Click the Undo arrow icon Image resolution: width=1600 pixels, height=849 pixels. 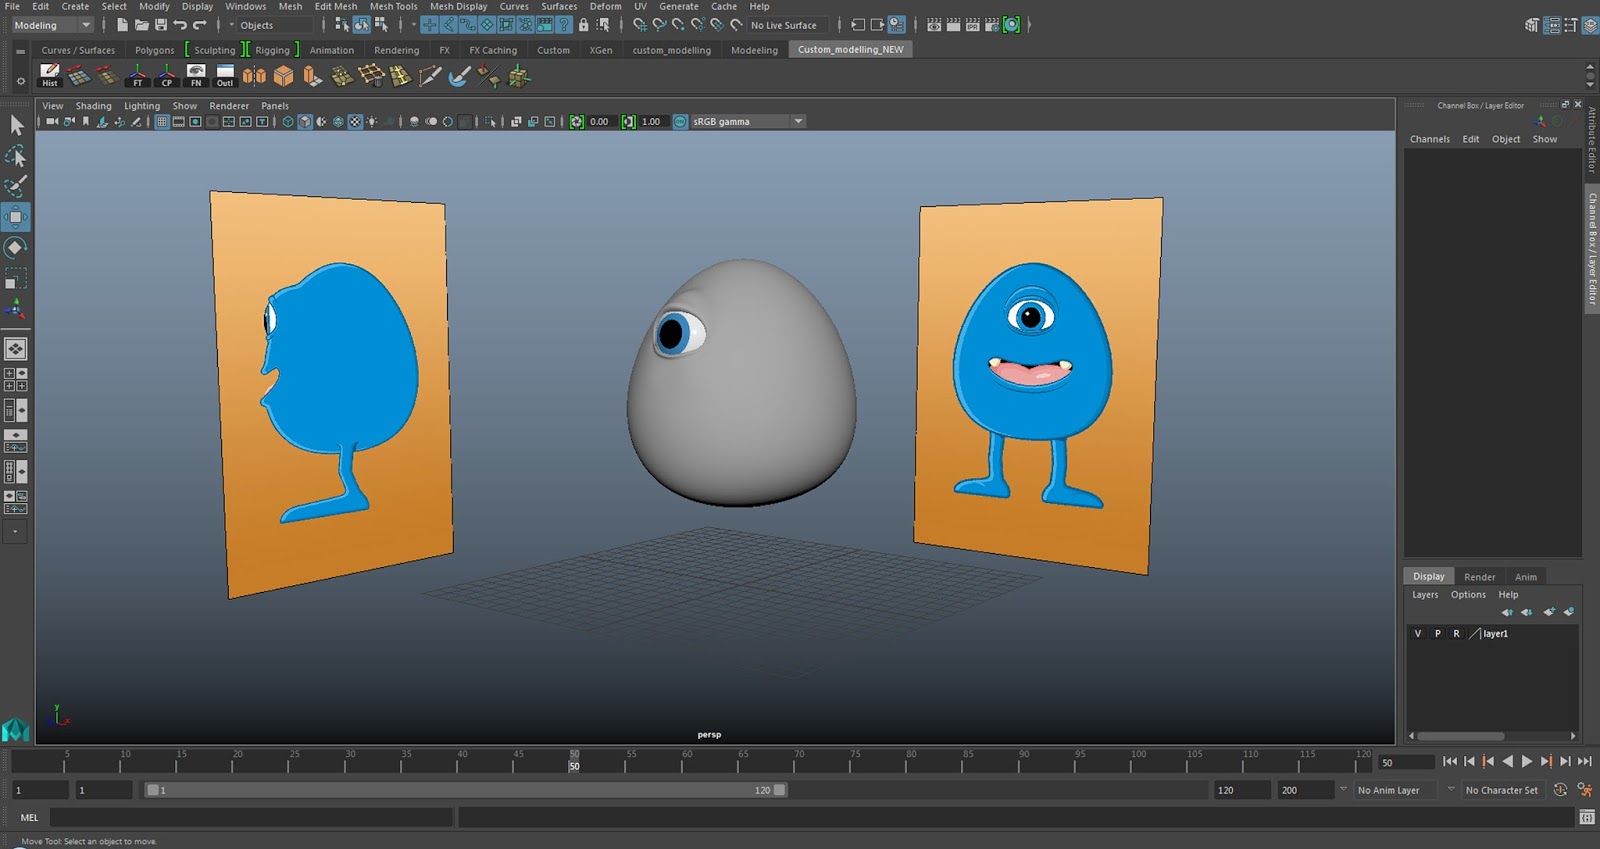click(180, 25)
